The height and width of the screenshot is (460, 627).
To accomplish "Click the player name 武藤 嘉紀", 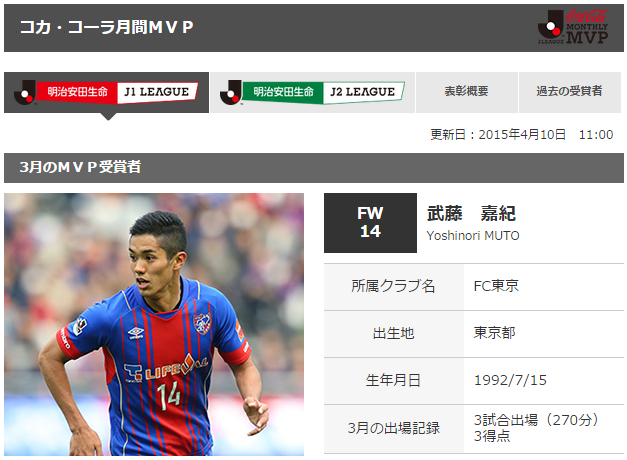I will pos(471,213).
